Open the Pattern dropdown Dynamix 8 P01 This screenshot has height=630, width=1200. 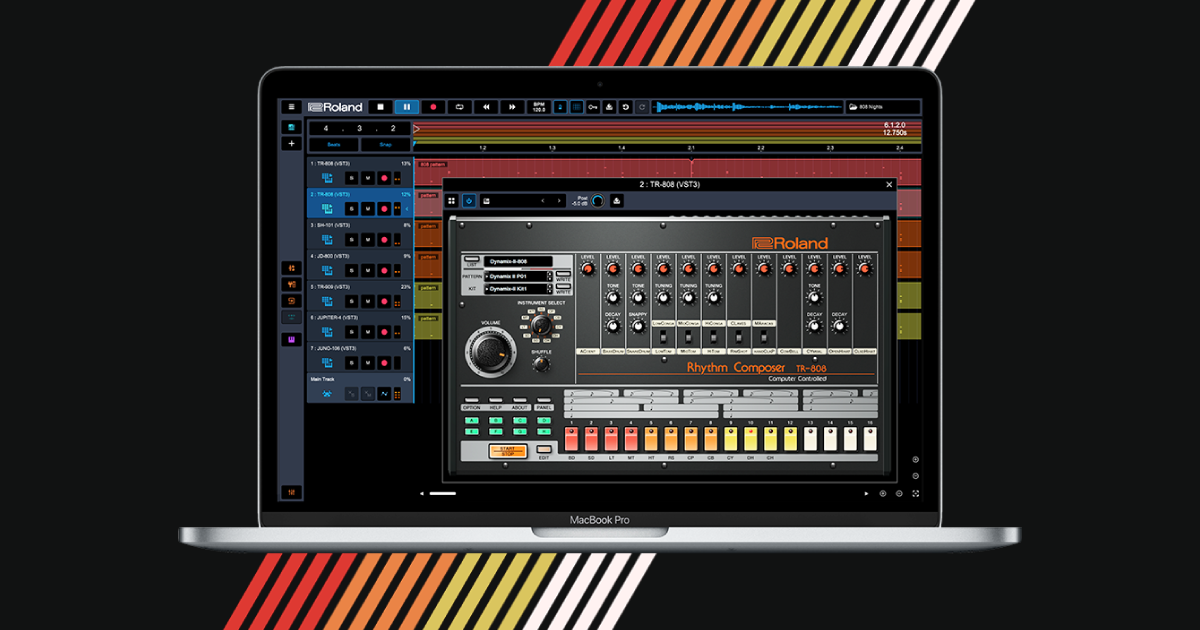tap(519, 275)
